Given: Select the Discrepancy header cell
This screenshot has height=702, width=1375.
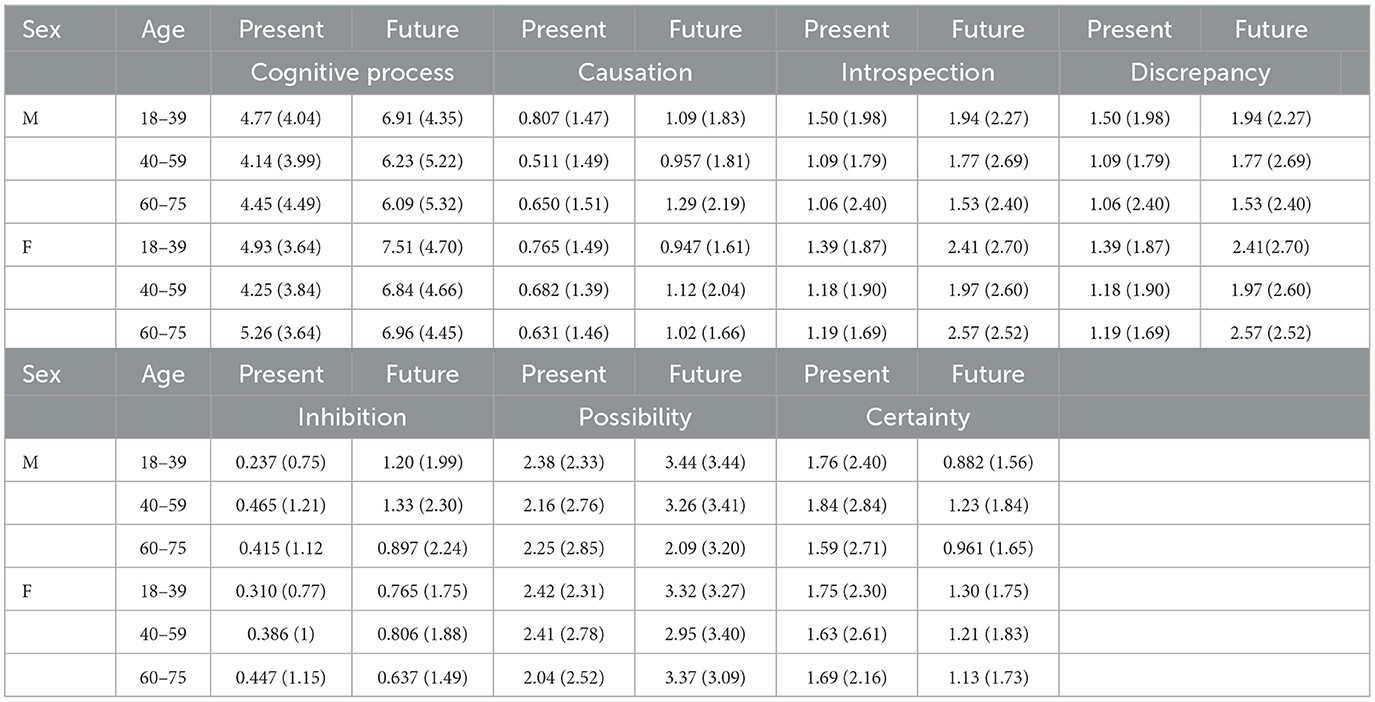Looking at the screenshot, I should pos(1200,73).
